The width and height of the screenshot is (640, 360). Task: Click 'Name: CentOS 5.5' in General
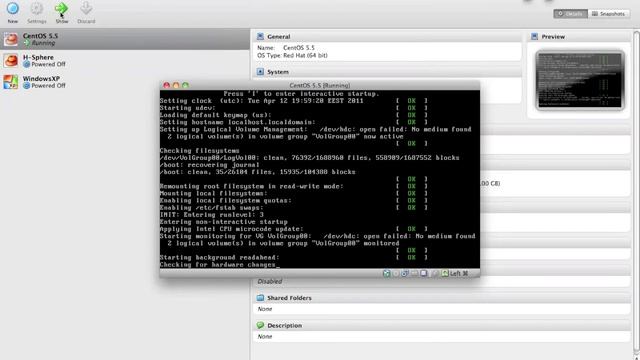(x=286, y=48)
